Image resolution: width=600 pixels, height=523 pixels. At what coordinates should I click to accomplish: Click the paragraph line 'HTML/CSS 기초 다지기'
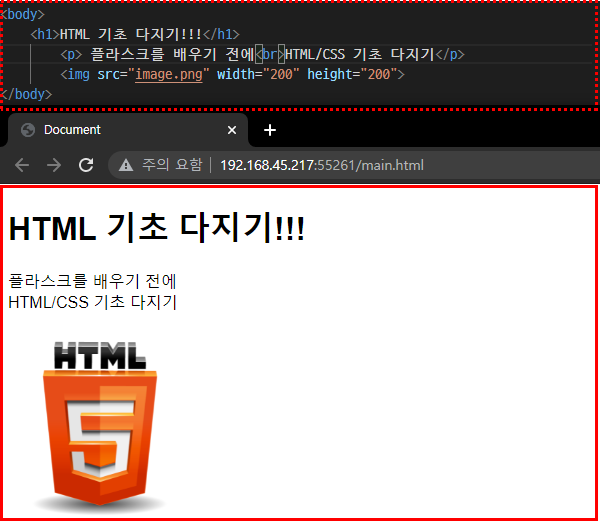point(92,302)
